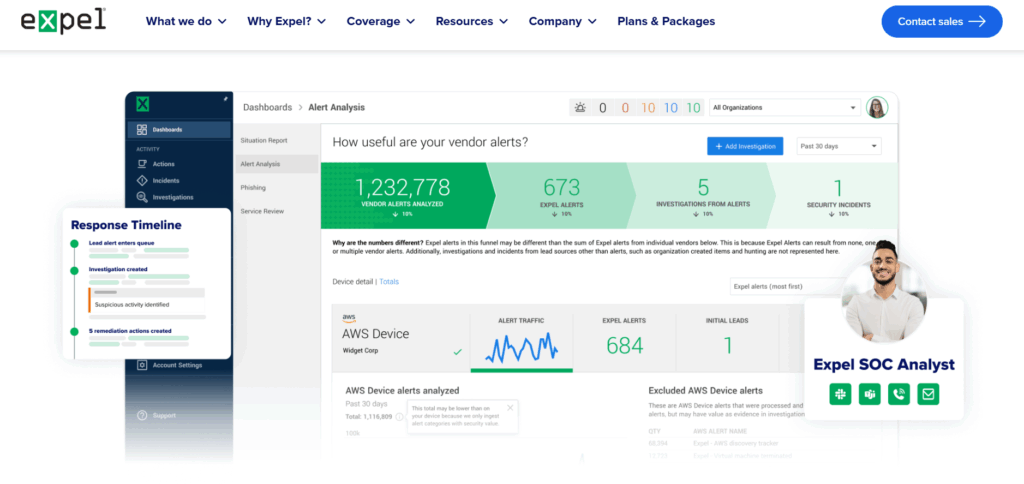1024x484 pixels.
Task: Click the AWS Device alerts analyzed heading
Action: point(402,391)
